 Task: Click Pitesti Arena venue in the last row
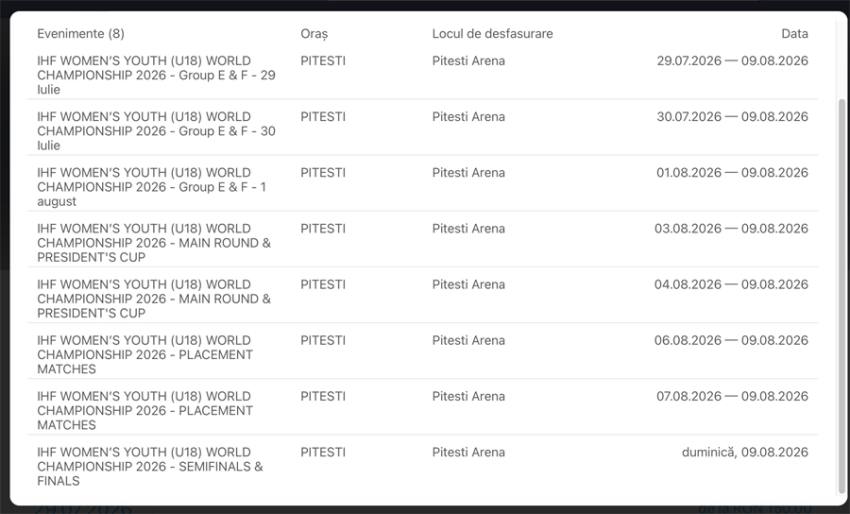tap(468, 452)
